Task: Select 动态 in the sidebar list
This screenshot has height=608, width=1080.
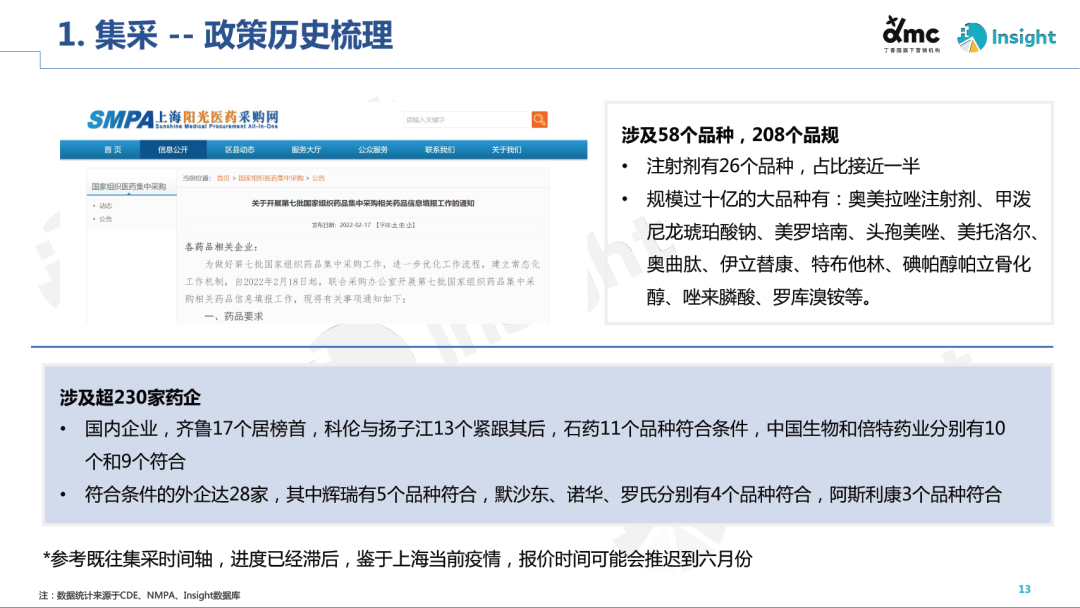Action: (105, 206)
